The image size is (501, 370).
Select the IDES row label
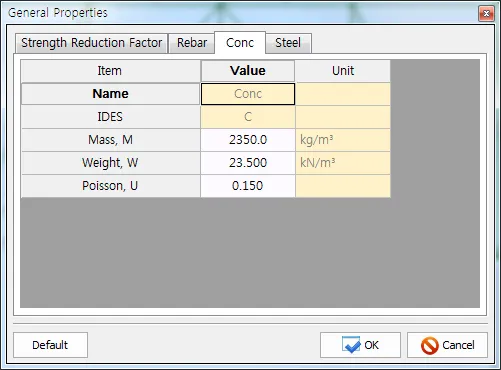pyautogui.click(x=110, y=117)
